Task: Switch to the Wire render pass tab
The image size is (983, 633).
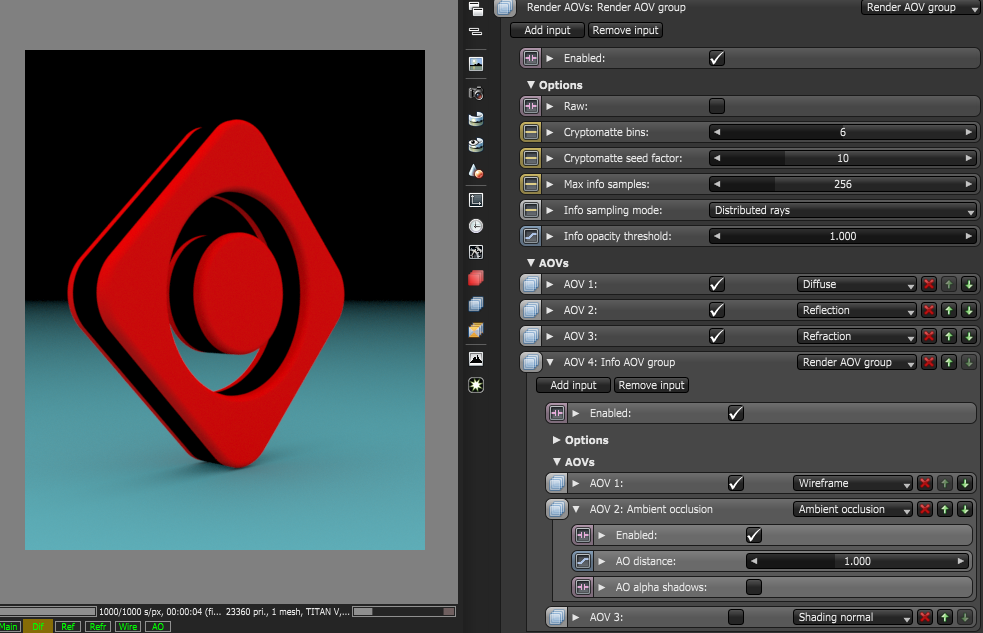Action: (x=128, y=626)
